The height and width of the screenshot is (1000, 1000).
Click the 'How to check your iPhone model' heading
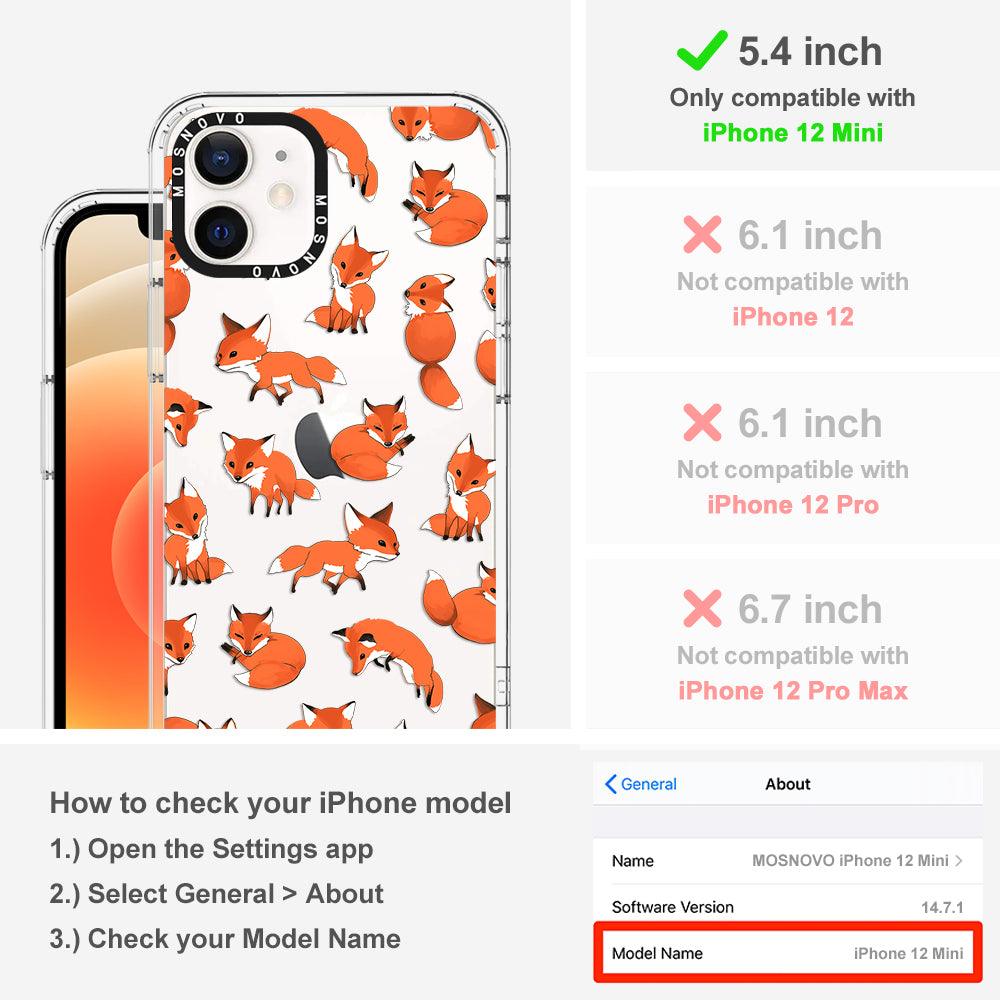(281, 803)
